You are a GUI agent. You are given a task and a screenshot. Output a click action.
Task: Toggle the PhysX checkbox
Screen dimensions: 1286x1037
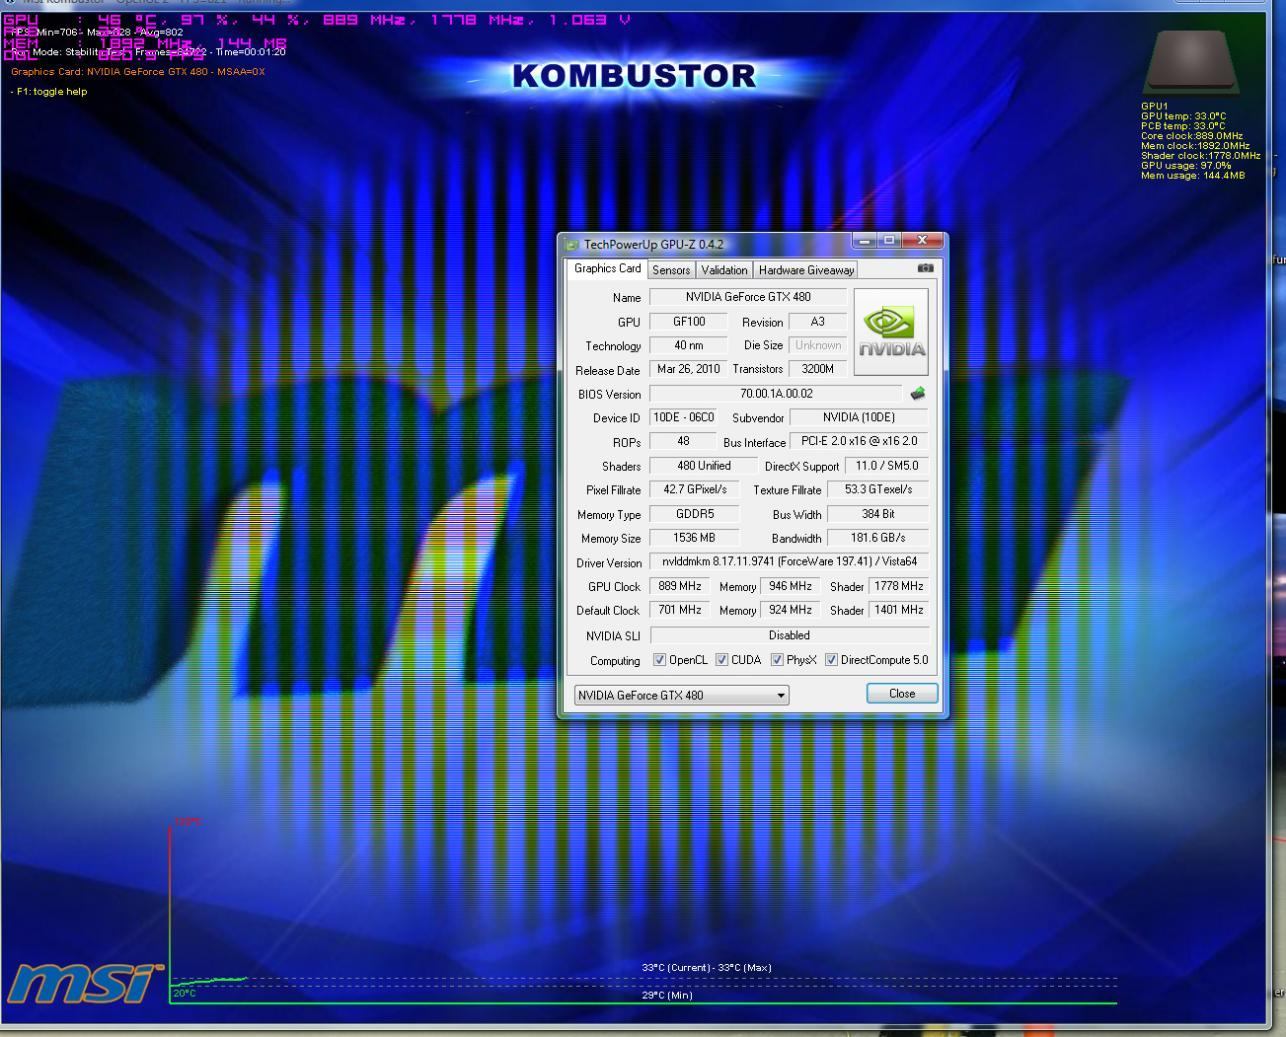(777, 660)
